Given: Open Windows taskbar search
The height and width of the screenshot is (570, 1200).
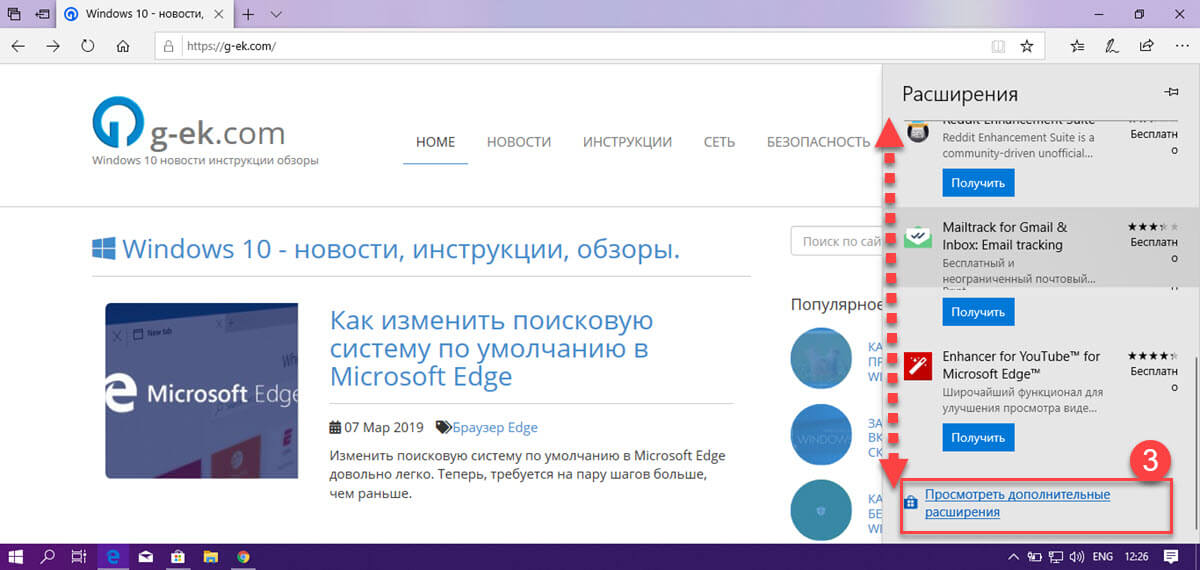Looking at the screenshot, I should (47, 557).
